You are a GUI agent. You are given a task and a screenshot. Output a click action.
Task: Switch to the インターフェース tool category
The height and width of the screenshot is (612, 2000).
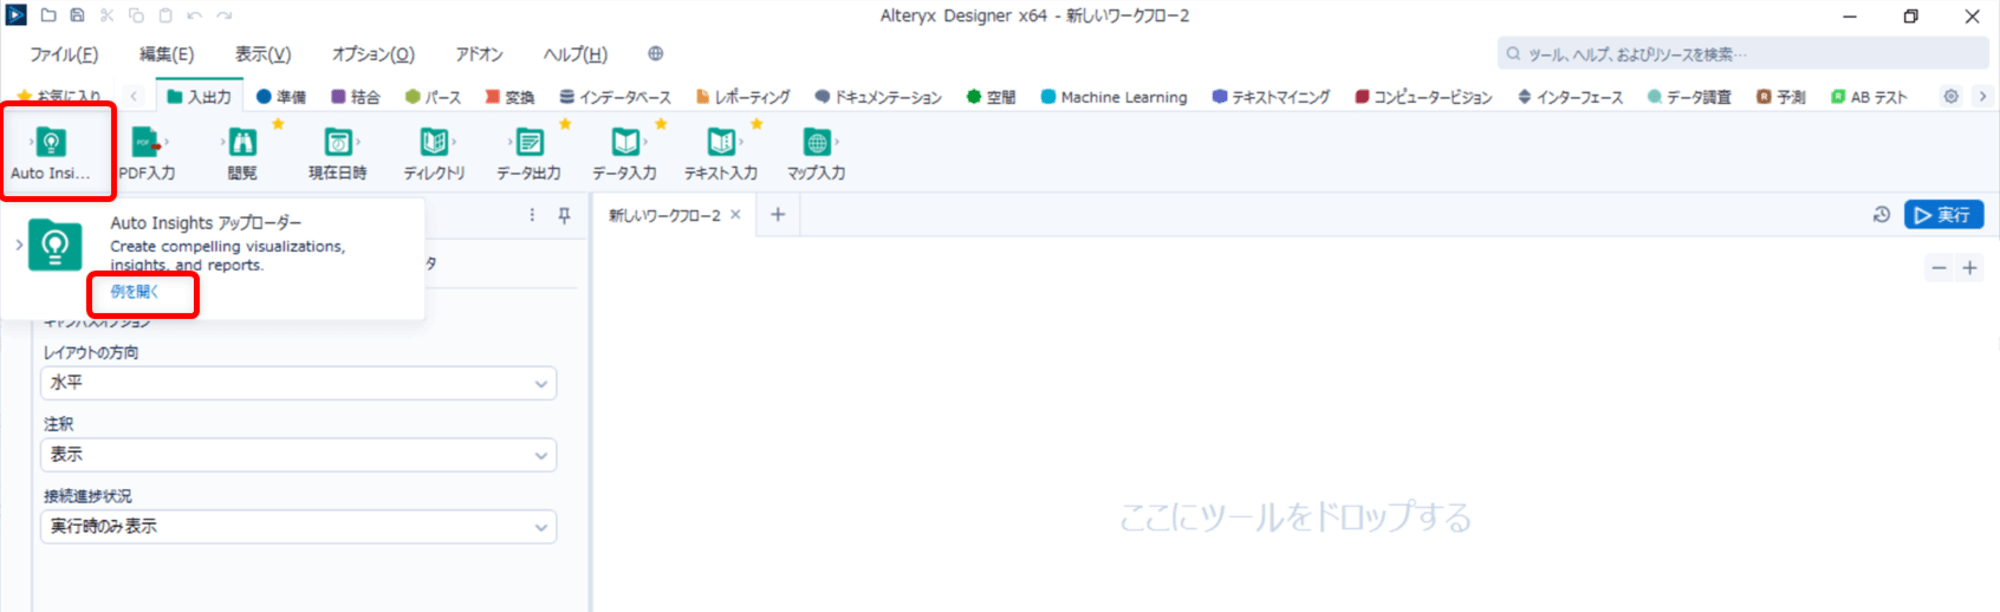1570,97
